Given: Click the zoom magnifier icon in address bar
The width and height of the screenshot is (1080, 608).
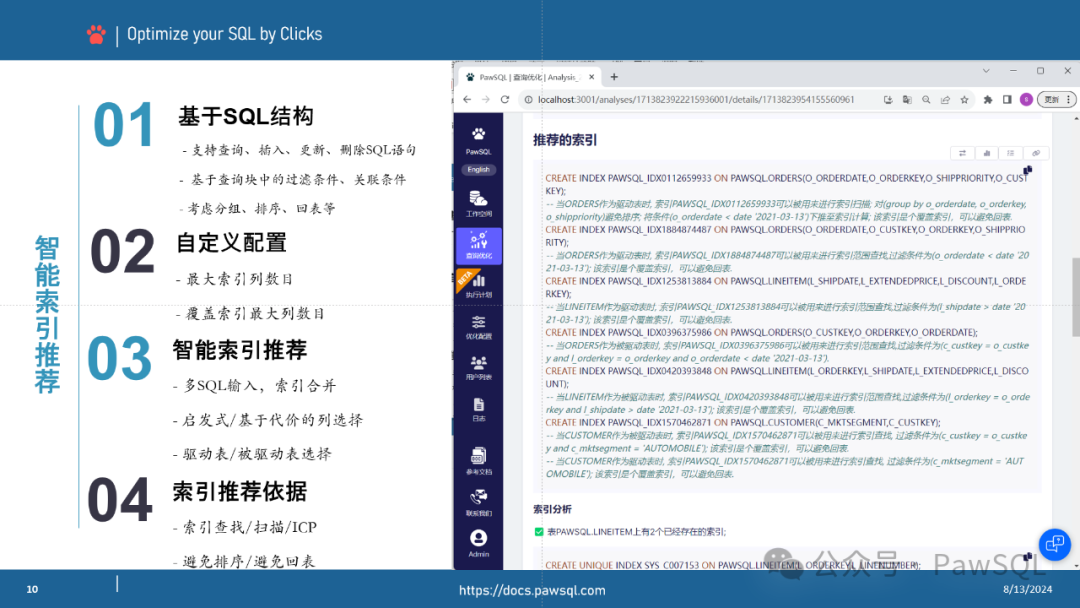Looking at the screenshot, I should (x=926, y=100).
